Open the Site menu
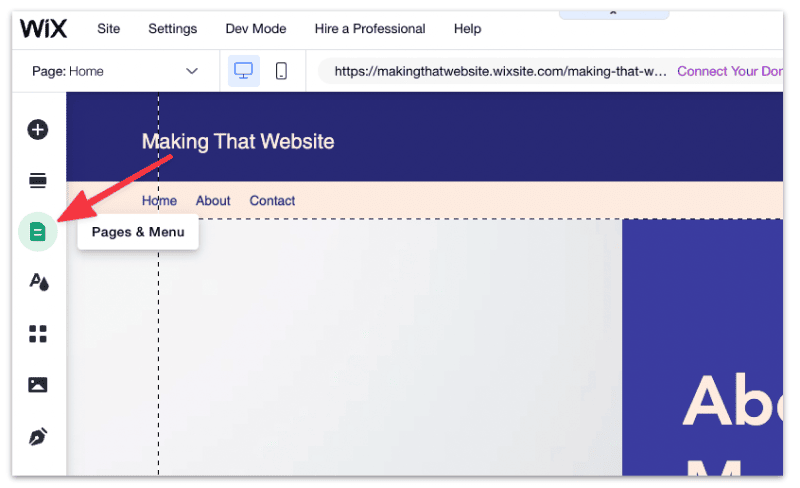The width and height of the screenshot is (800, 488). [x=109, y=29]
